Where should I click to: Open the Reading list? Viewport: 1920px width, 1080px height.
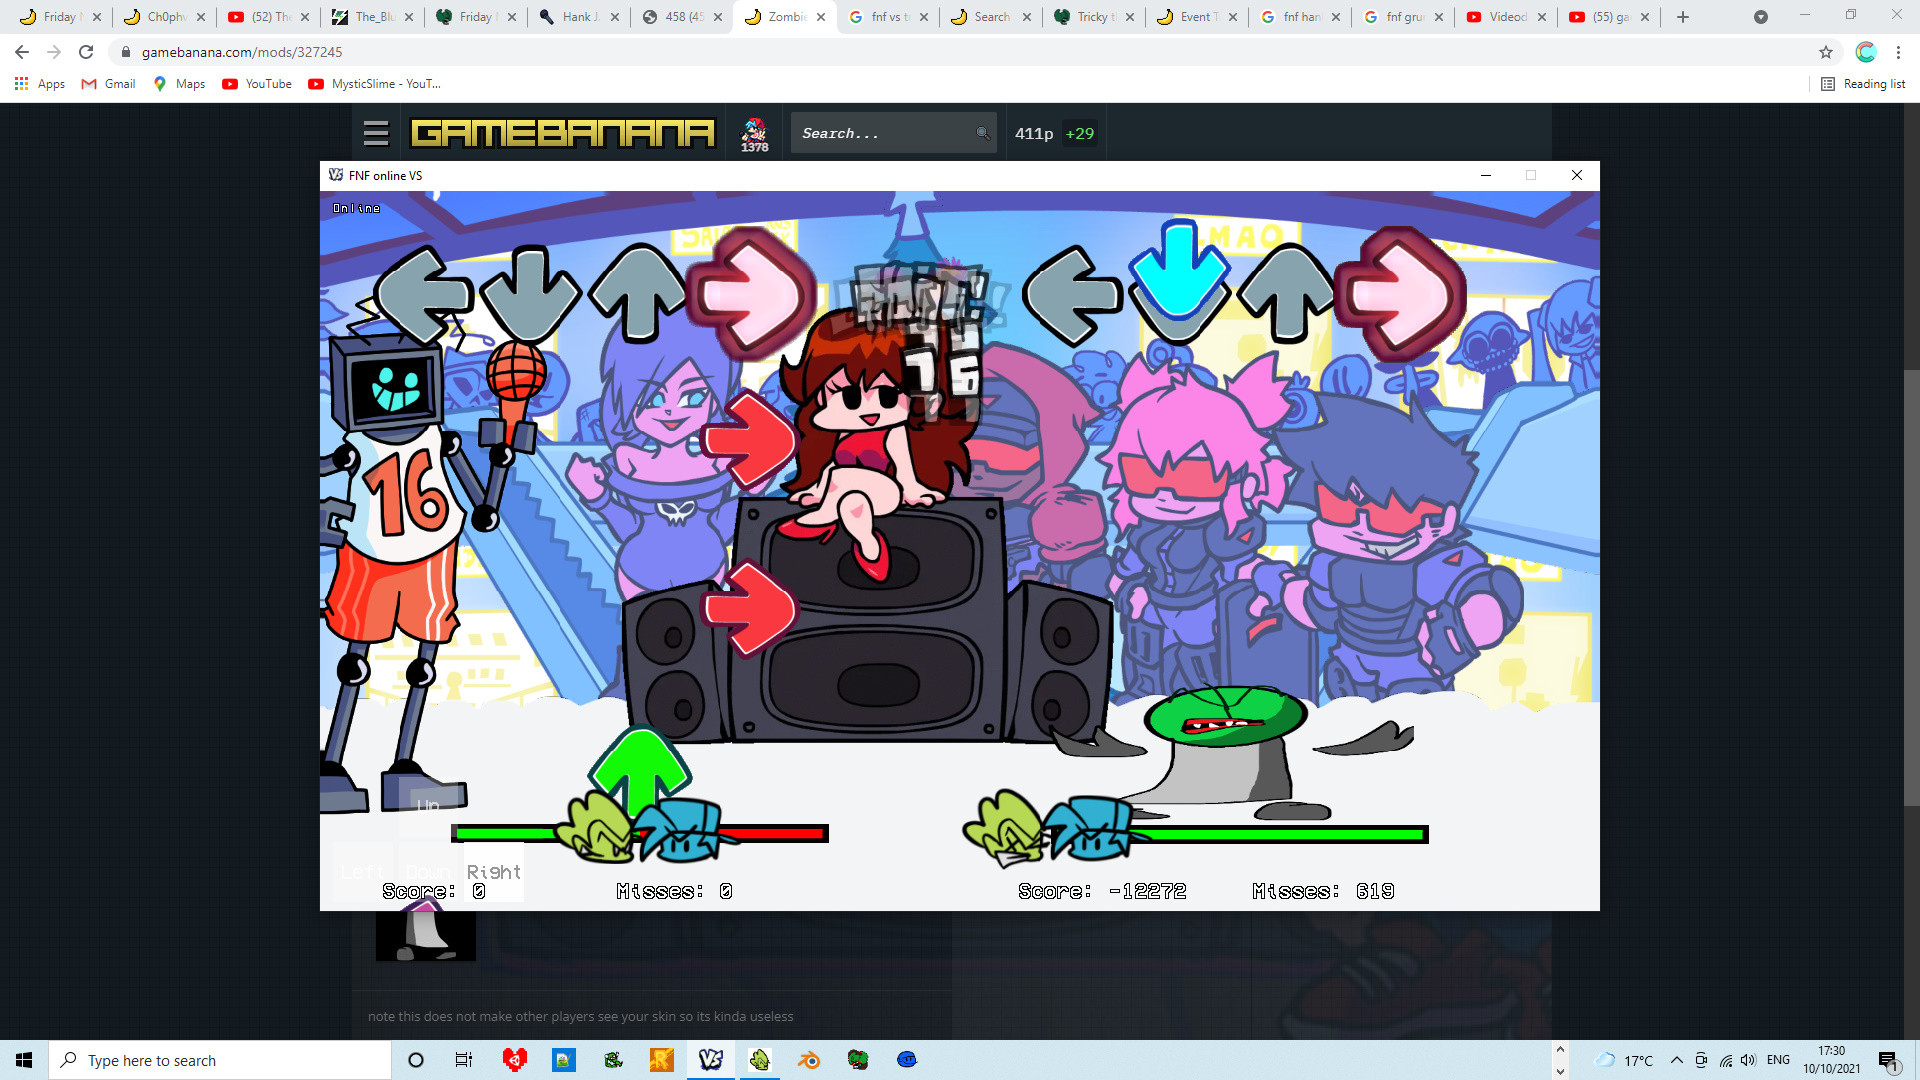pyautogui.click(x=1863, y=84)
